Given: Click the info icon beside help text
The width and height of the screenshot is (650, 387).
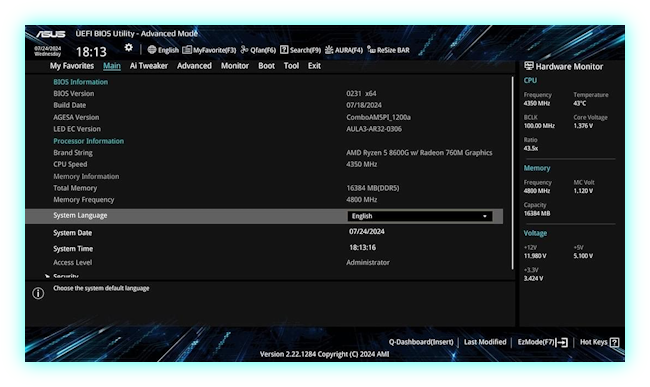Looking at the screenshot, I should (38, 293).
